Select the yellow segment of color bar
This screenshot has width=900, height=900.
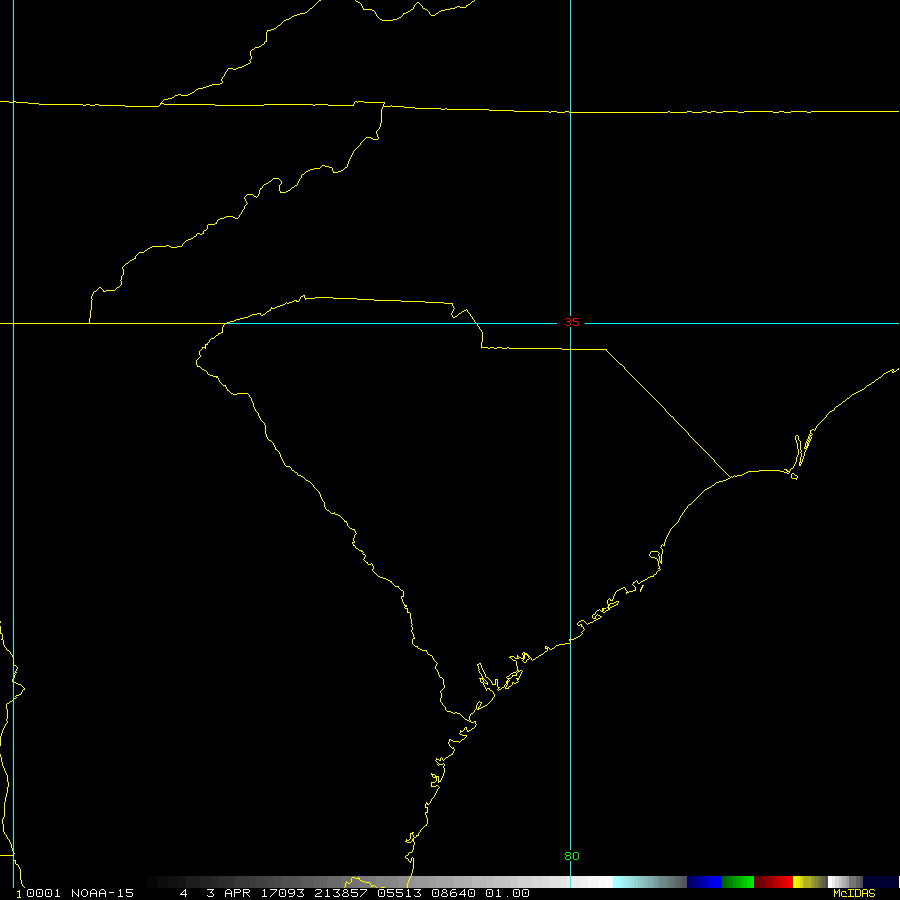pos(806,882)
